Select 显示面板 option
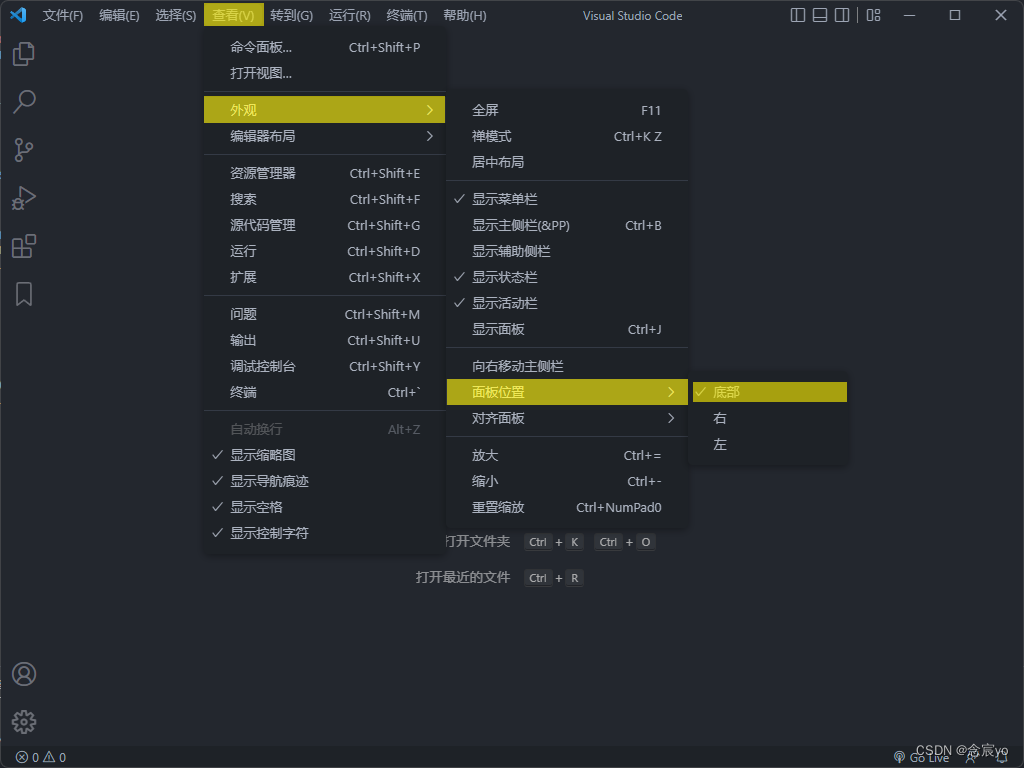 tap(567, 330)
